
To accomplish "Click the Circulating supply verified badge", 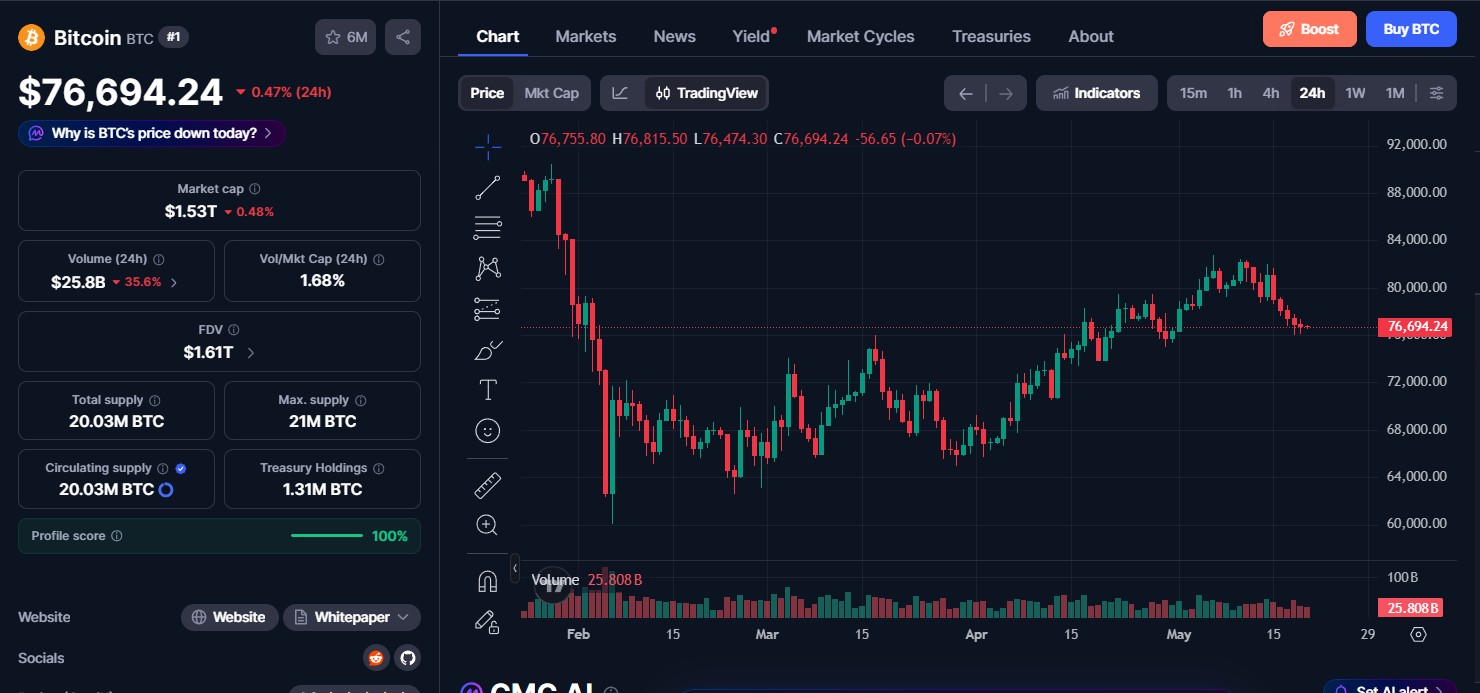I will (181, 468).
